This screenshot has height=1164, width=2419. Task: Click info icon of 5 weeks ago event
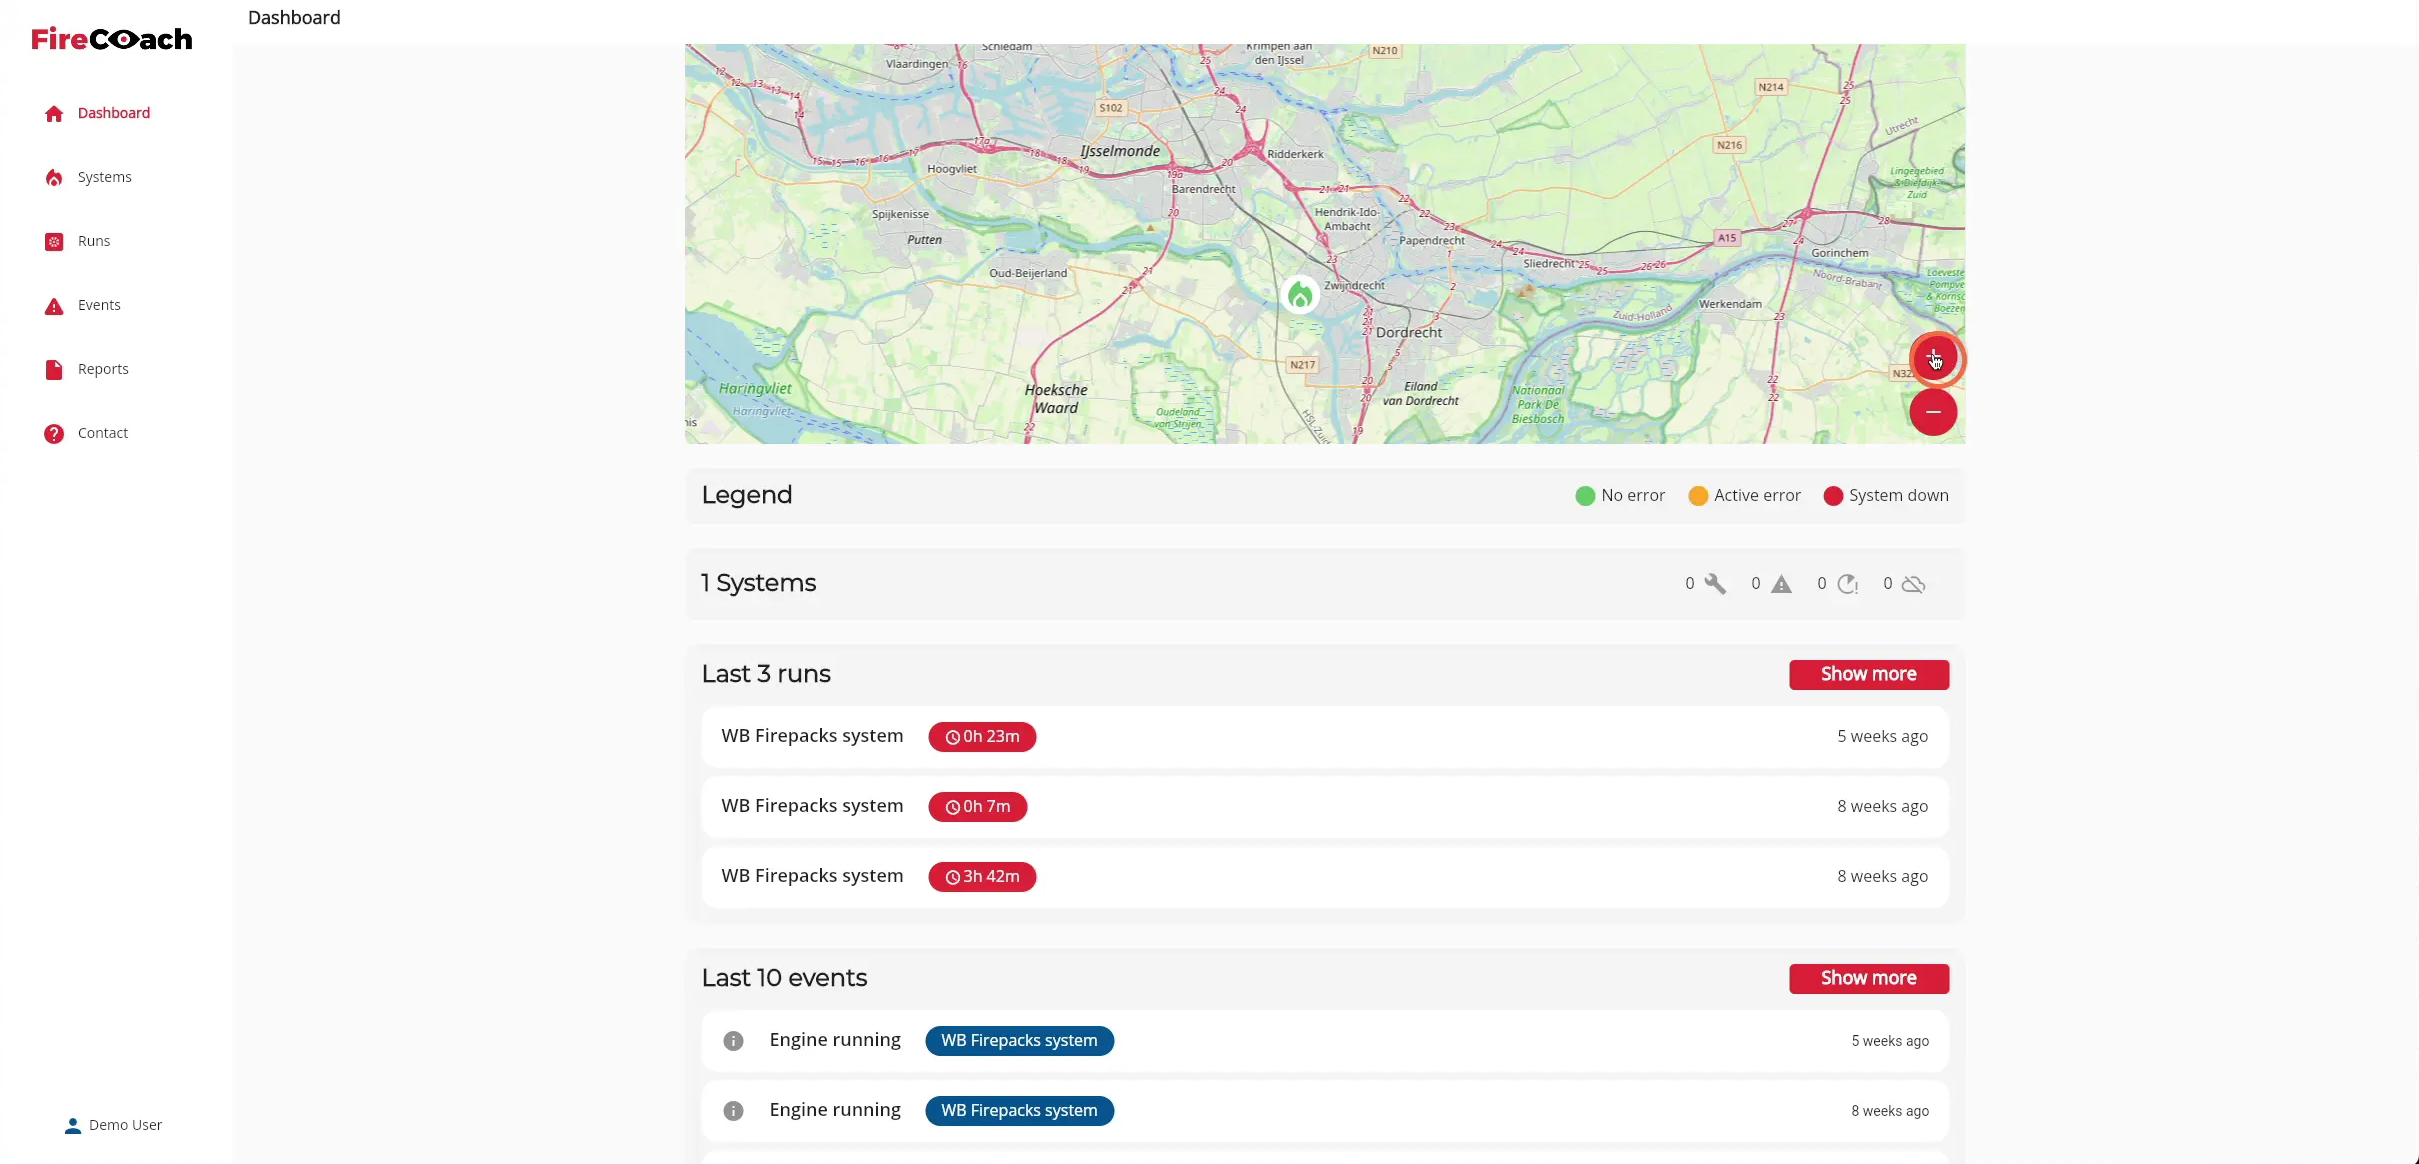[733, 1041]
